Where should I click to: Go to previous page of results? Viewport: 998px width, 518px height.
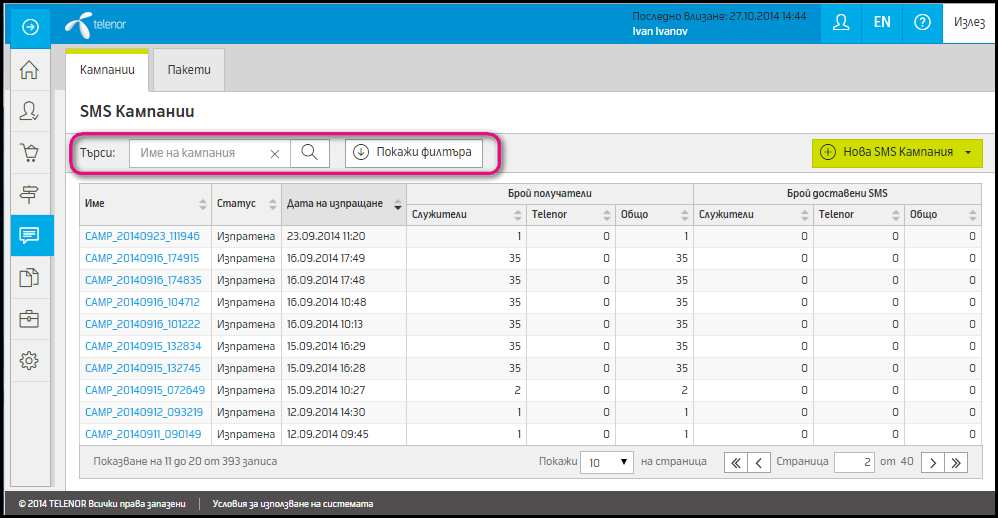pyautogui.click(x=759, y=463)
